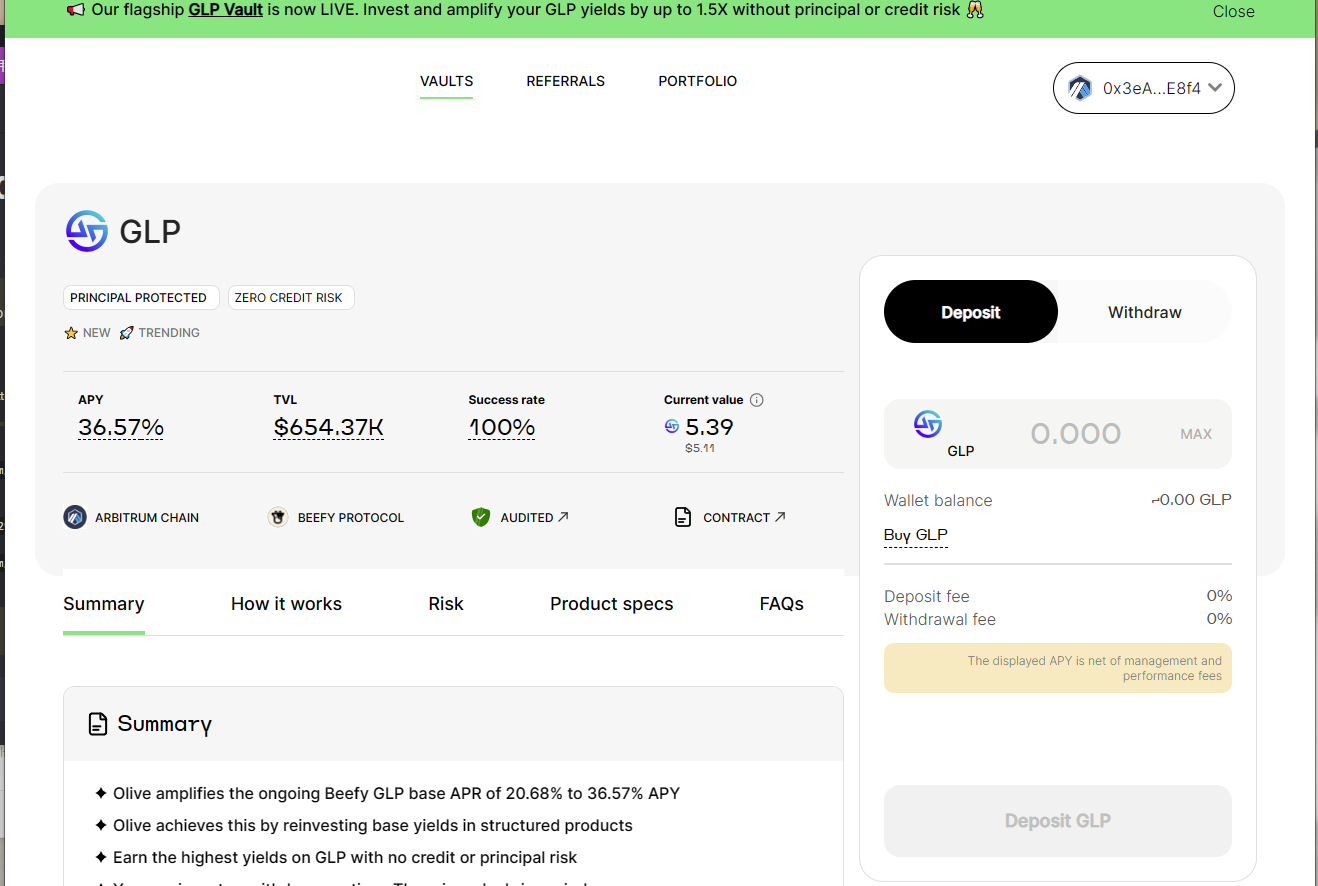Image resolution: width=1318 pixels, height=886 pixels.
Task: Switch to Deposit mode
Action: tap(970, 312)
